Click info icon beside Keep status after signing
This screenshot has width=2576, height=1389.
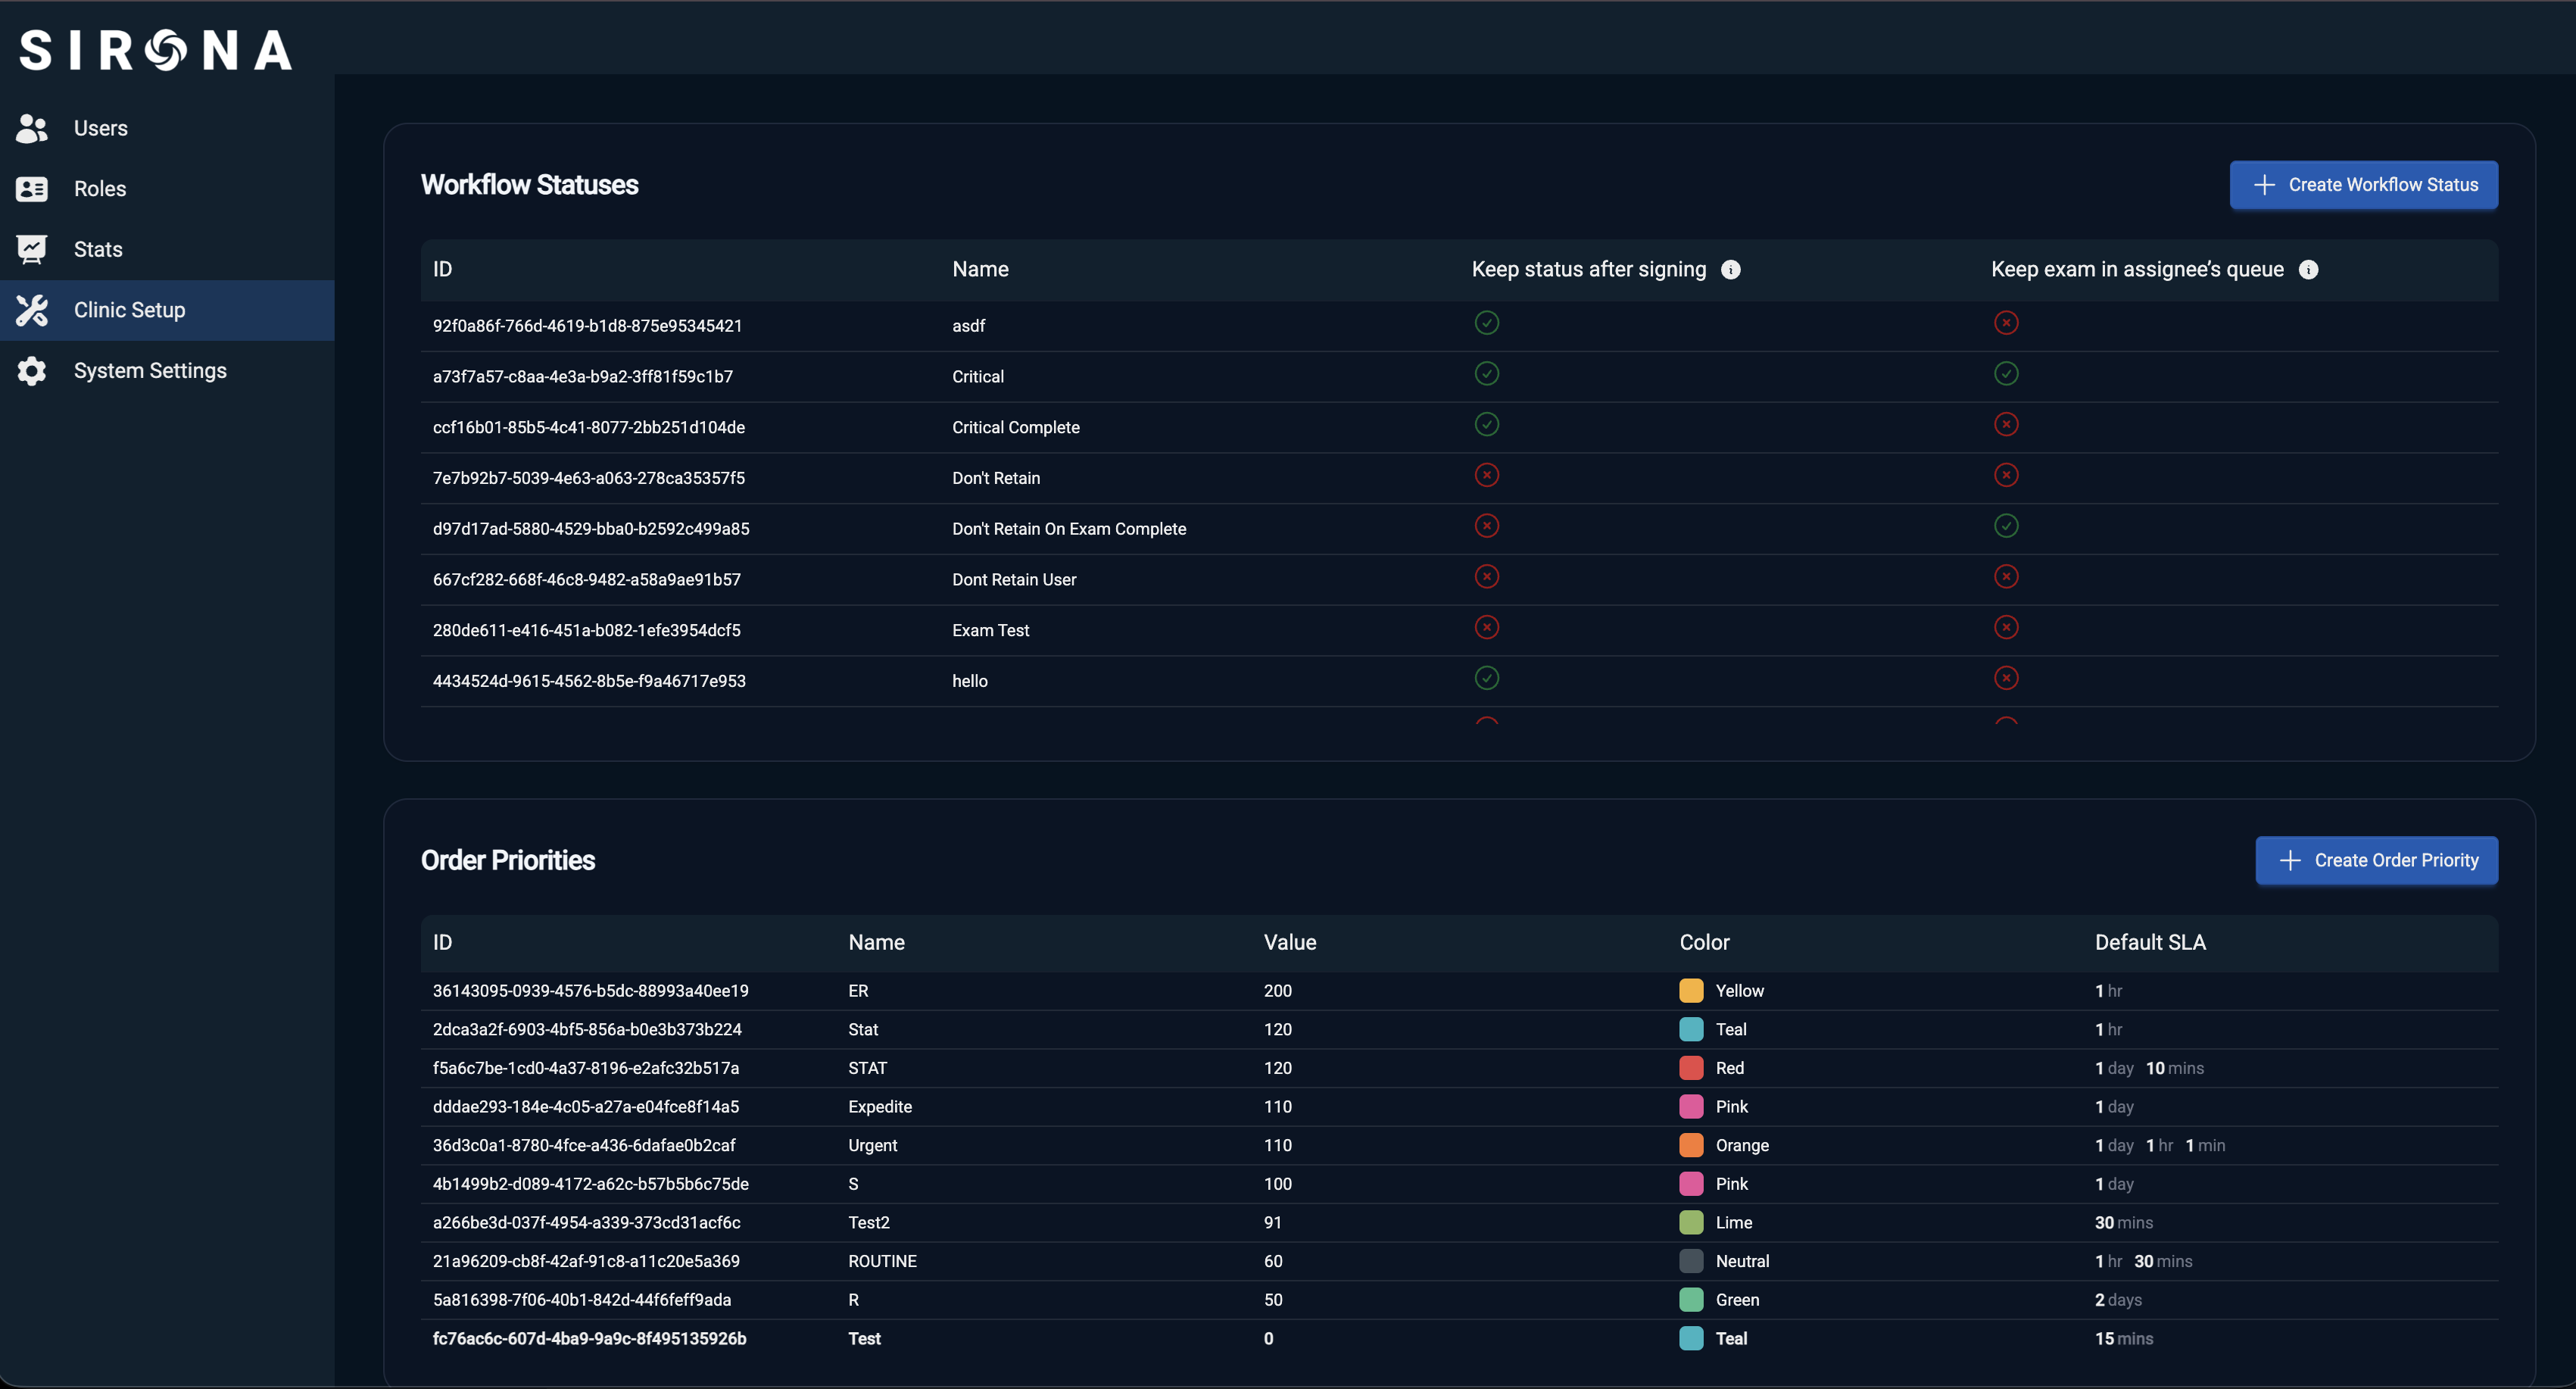click(1731, 270)
